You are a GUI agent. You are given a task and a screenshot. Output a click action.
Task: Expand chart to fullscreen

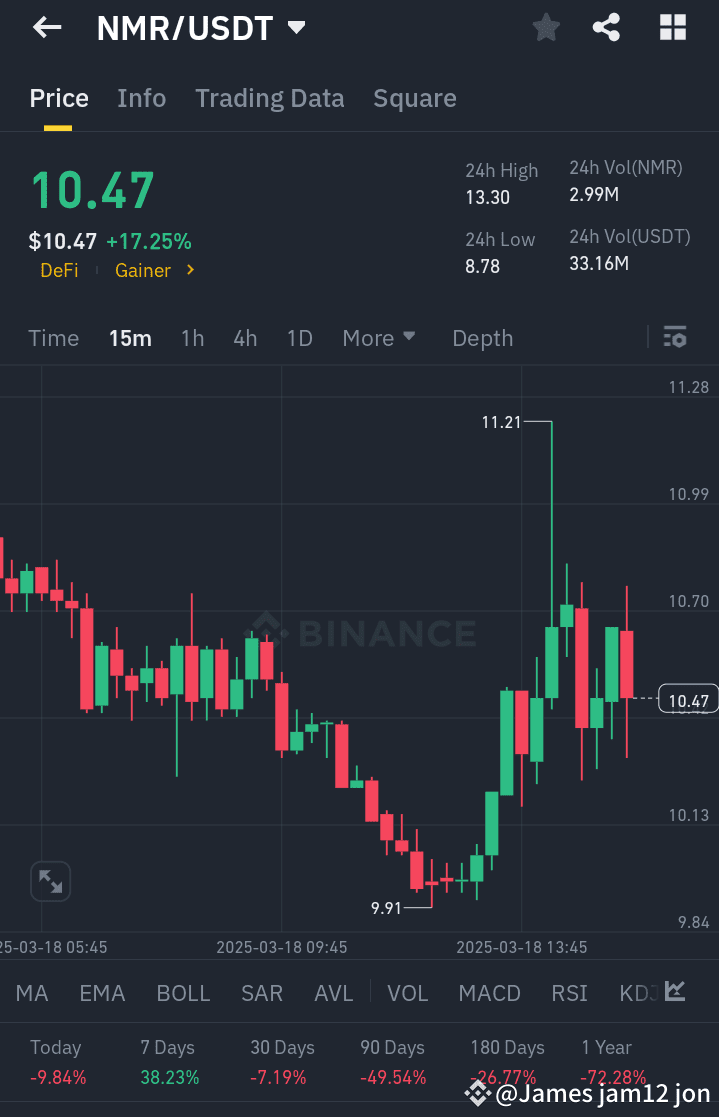[x=51, y=881]
